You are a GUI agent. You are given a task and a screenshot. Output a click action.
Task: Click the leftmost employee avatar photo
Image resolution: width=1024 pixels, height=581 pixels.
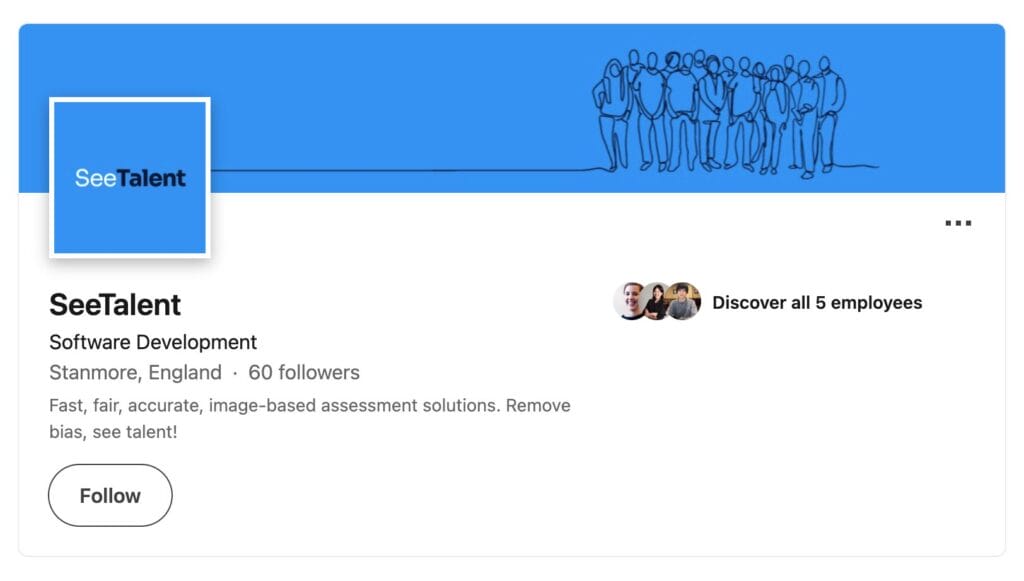628,301
